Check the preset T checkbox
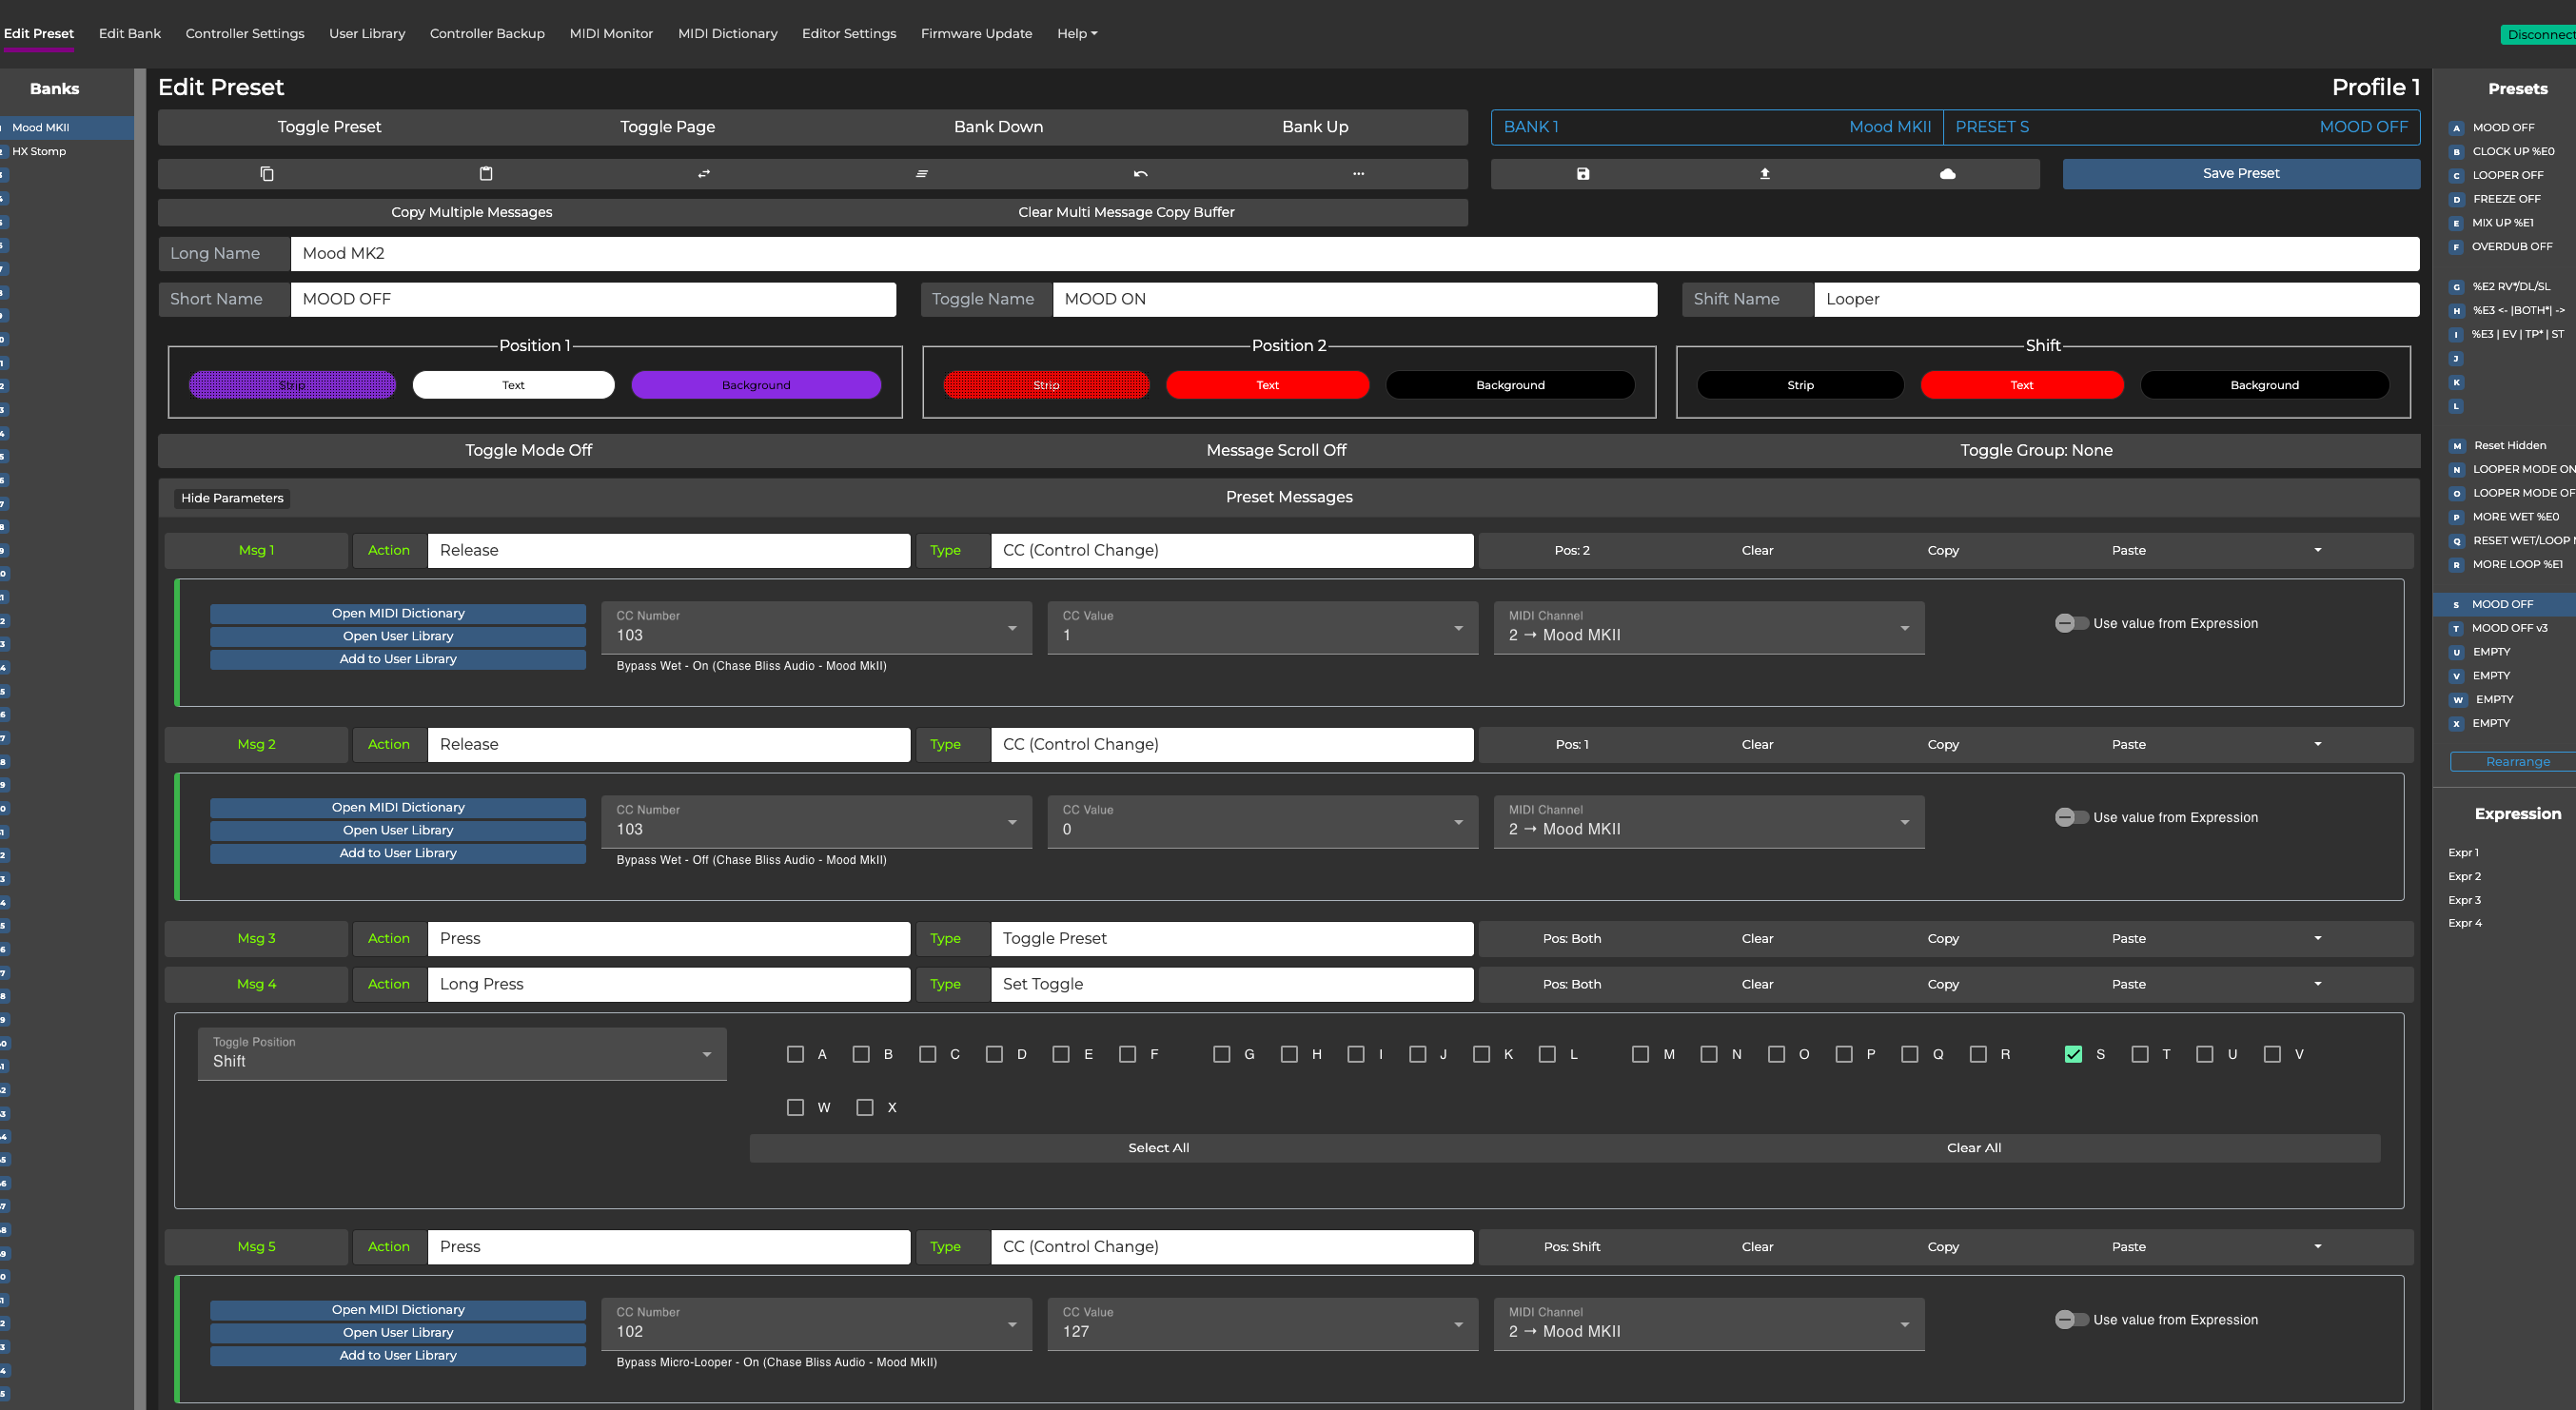 [2140, 1054]
